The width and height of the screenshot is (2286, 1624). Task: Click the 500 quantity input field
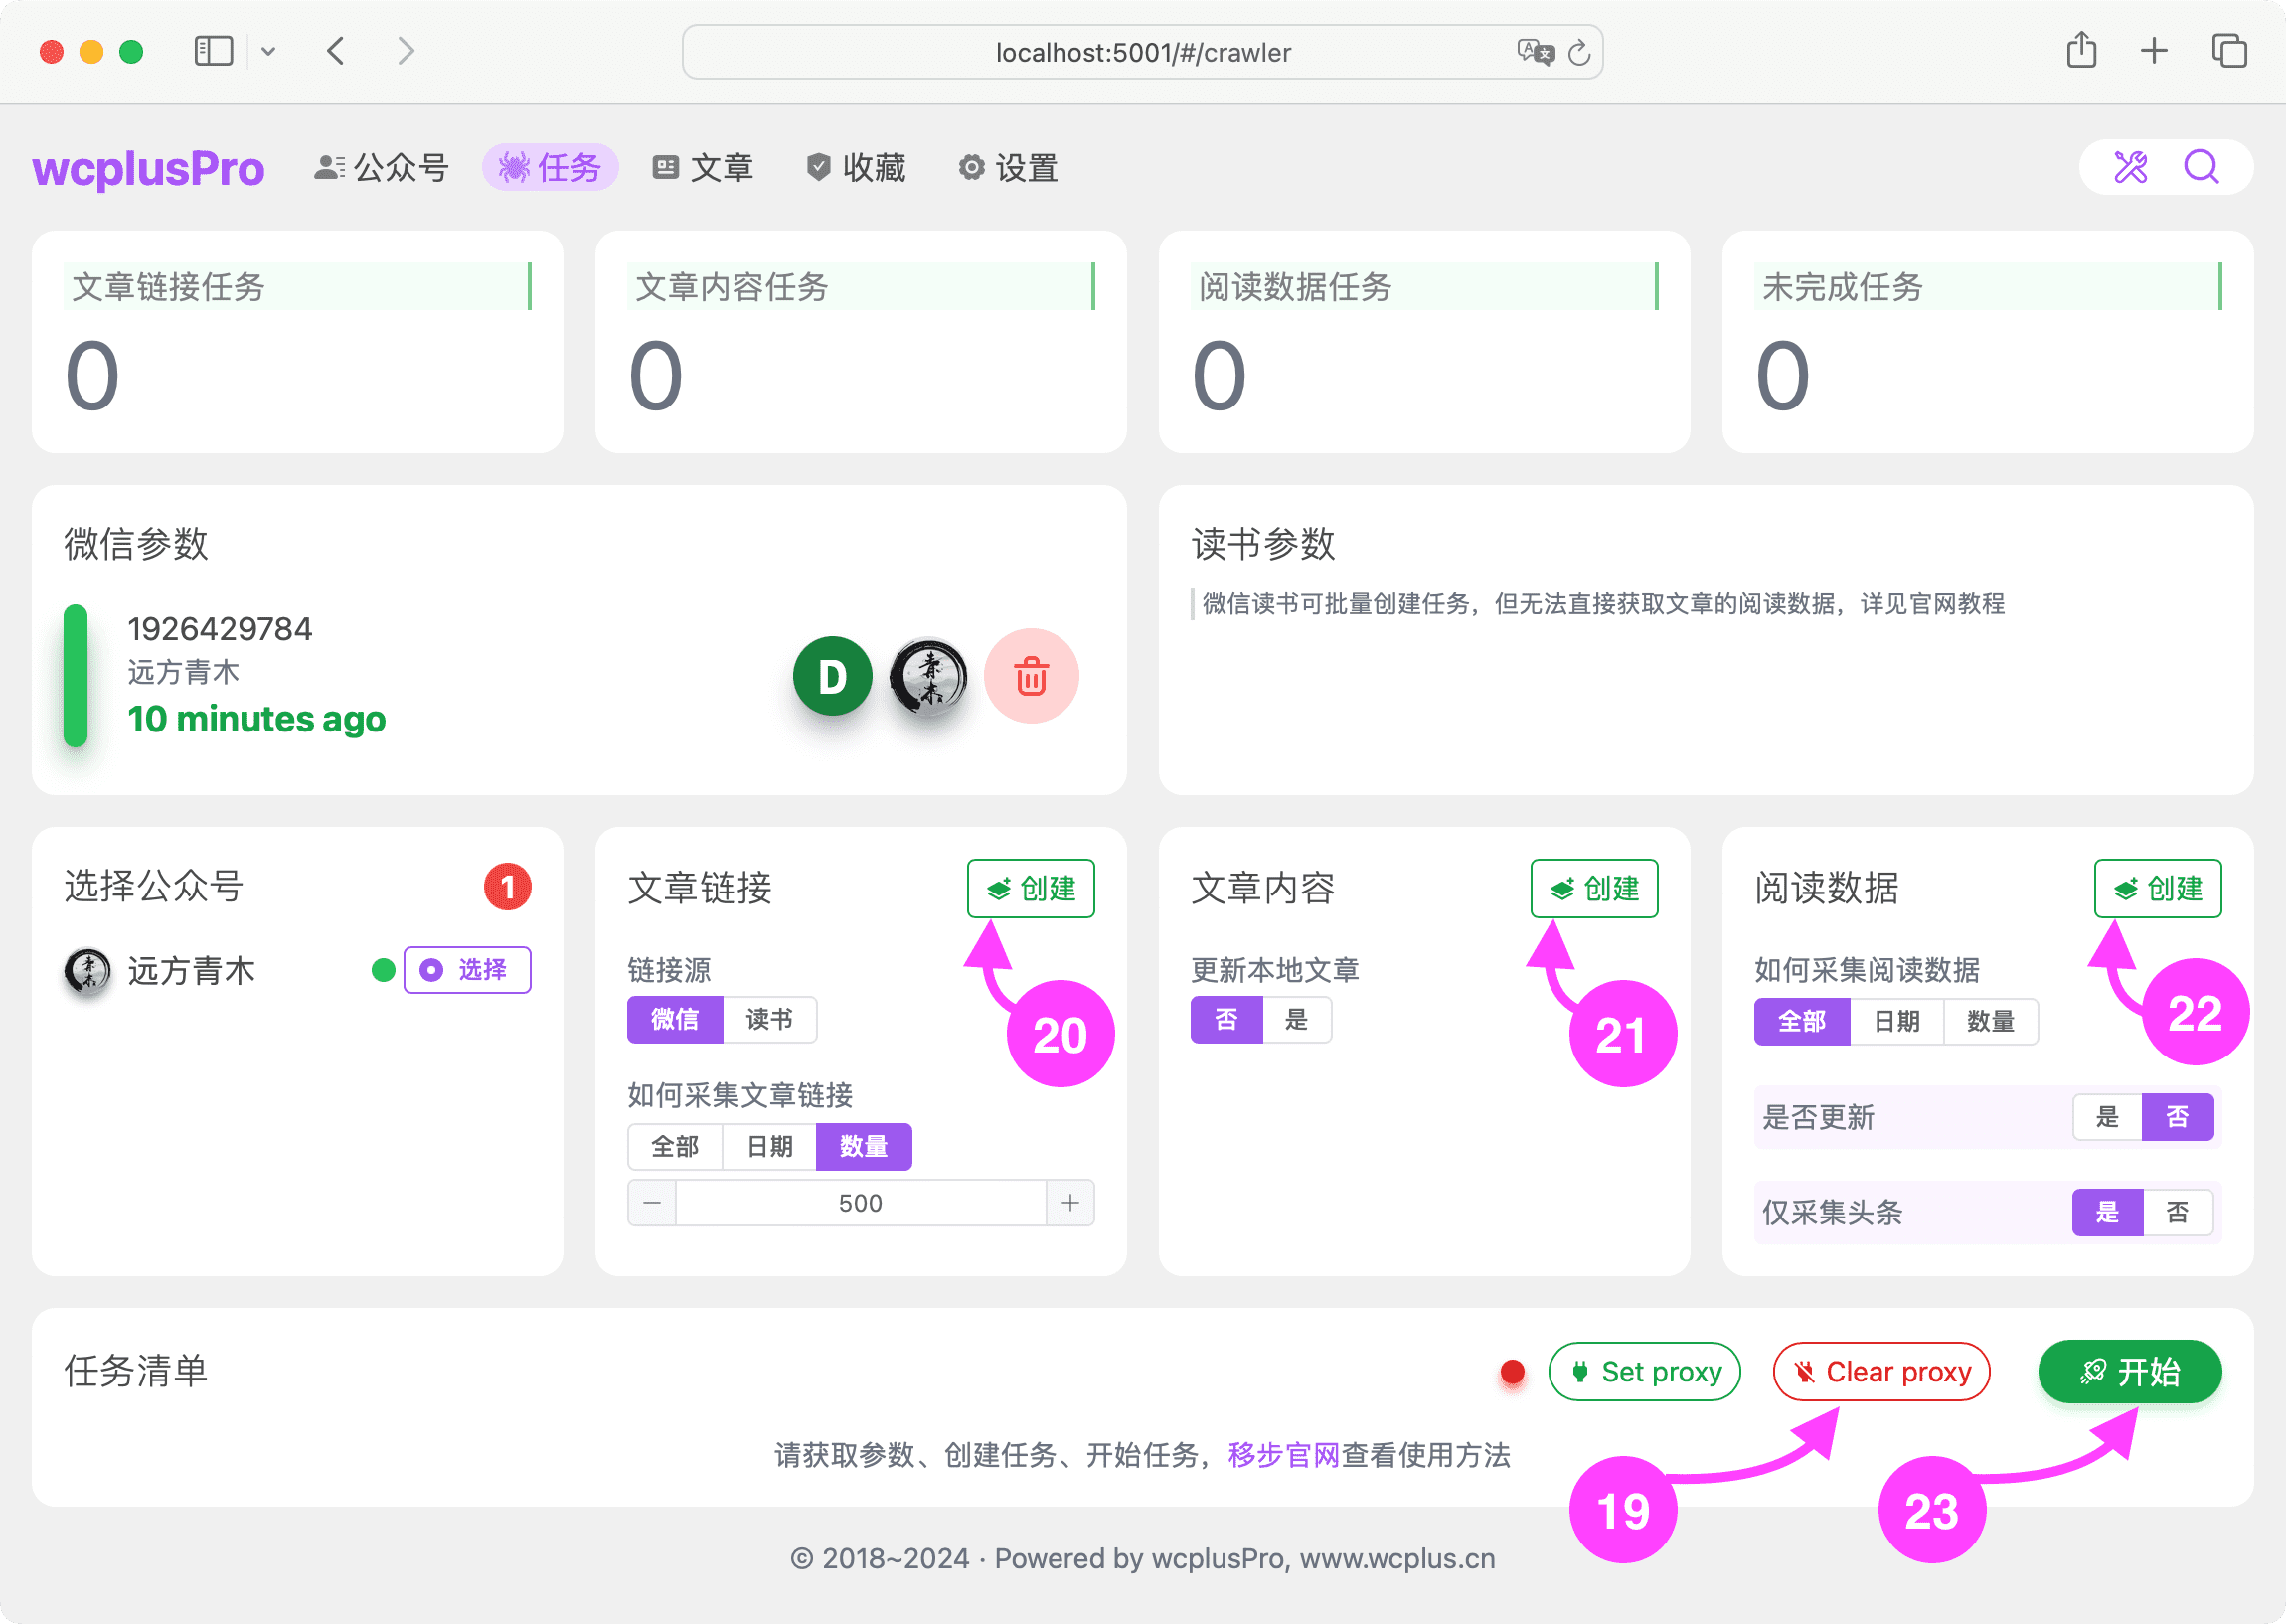point(861,1202)
